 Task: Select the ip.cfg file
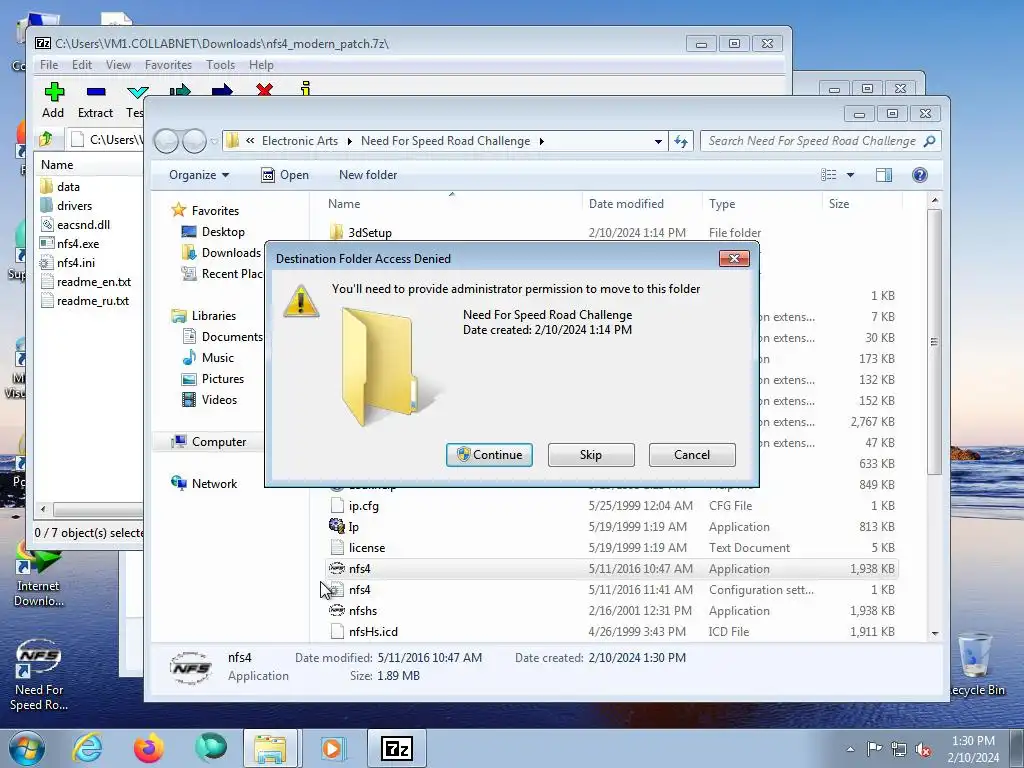point(611,505)
